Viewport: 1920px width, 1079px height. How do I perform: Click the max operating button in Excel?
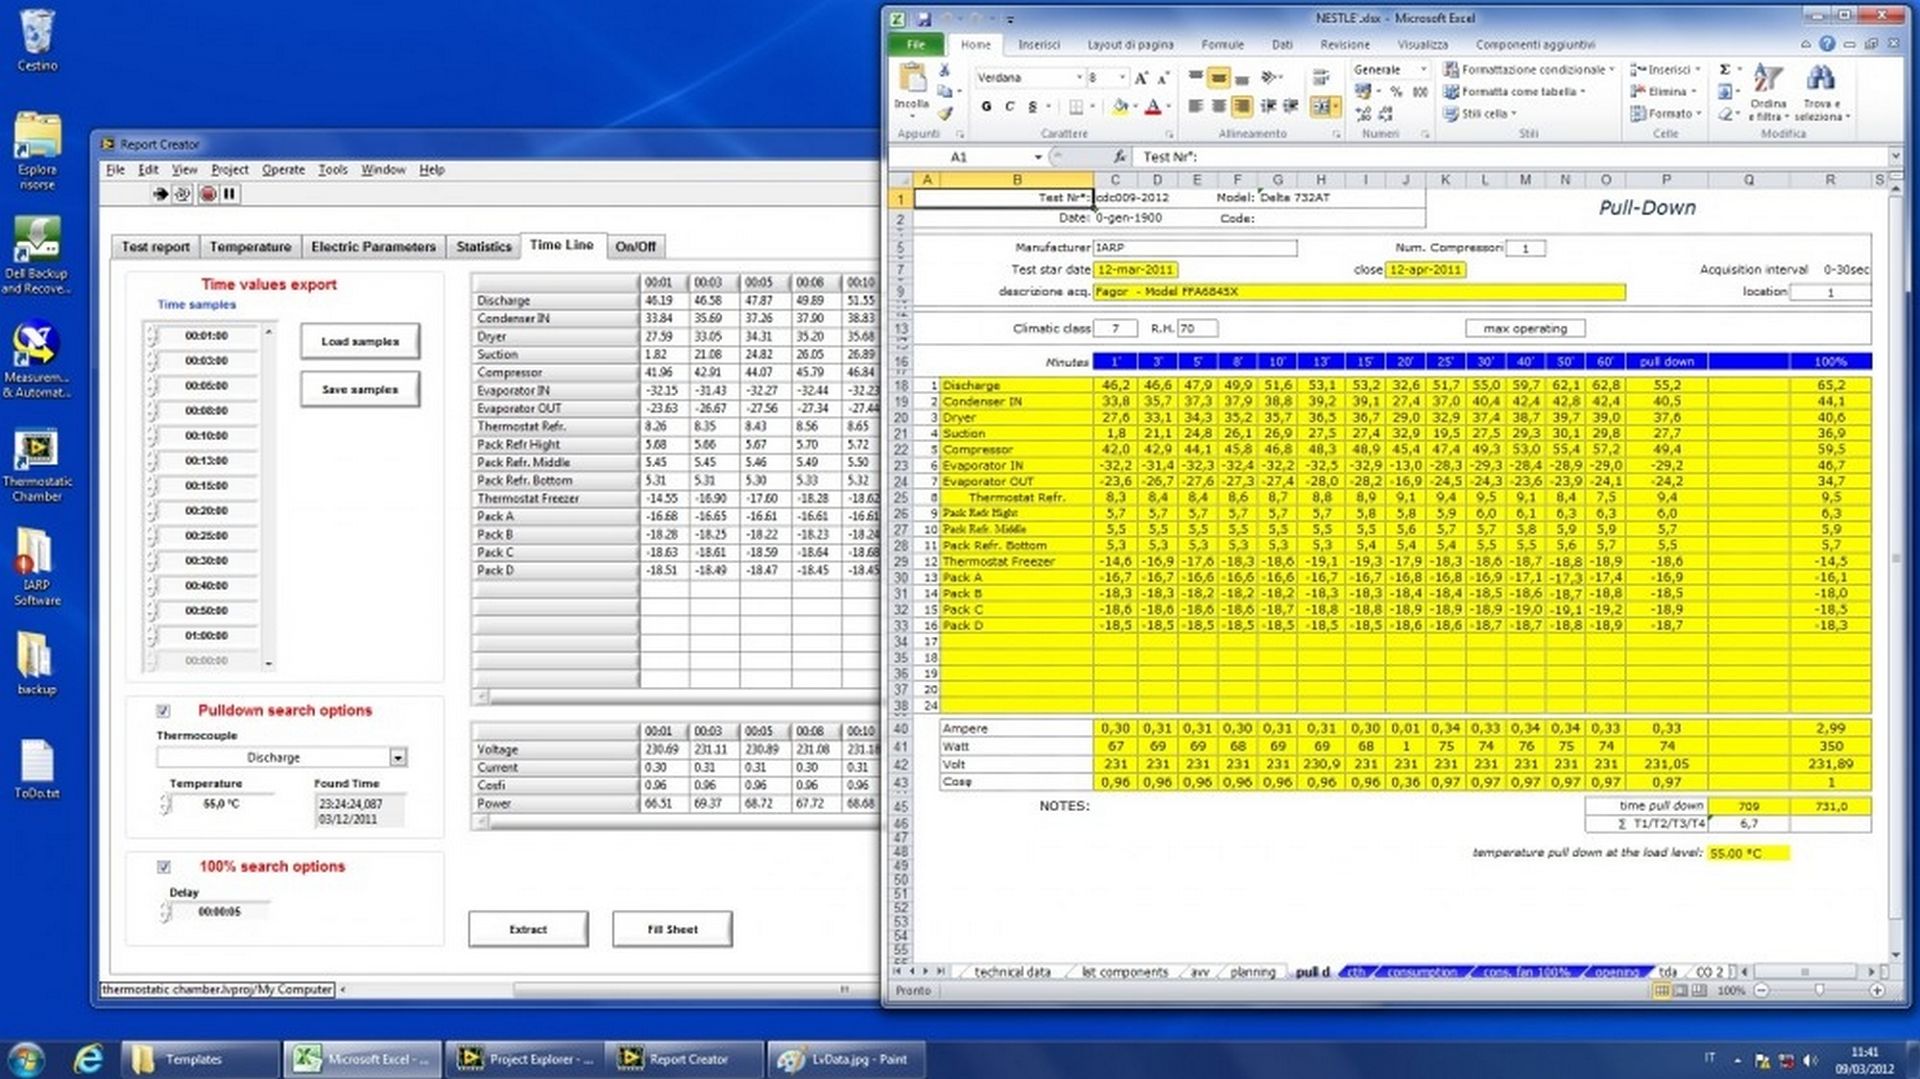tap(1525, 329)
